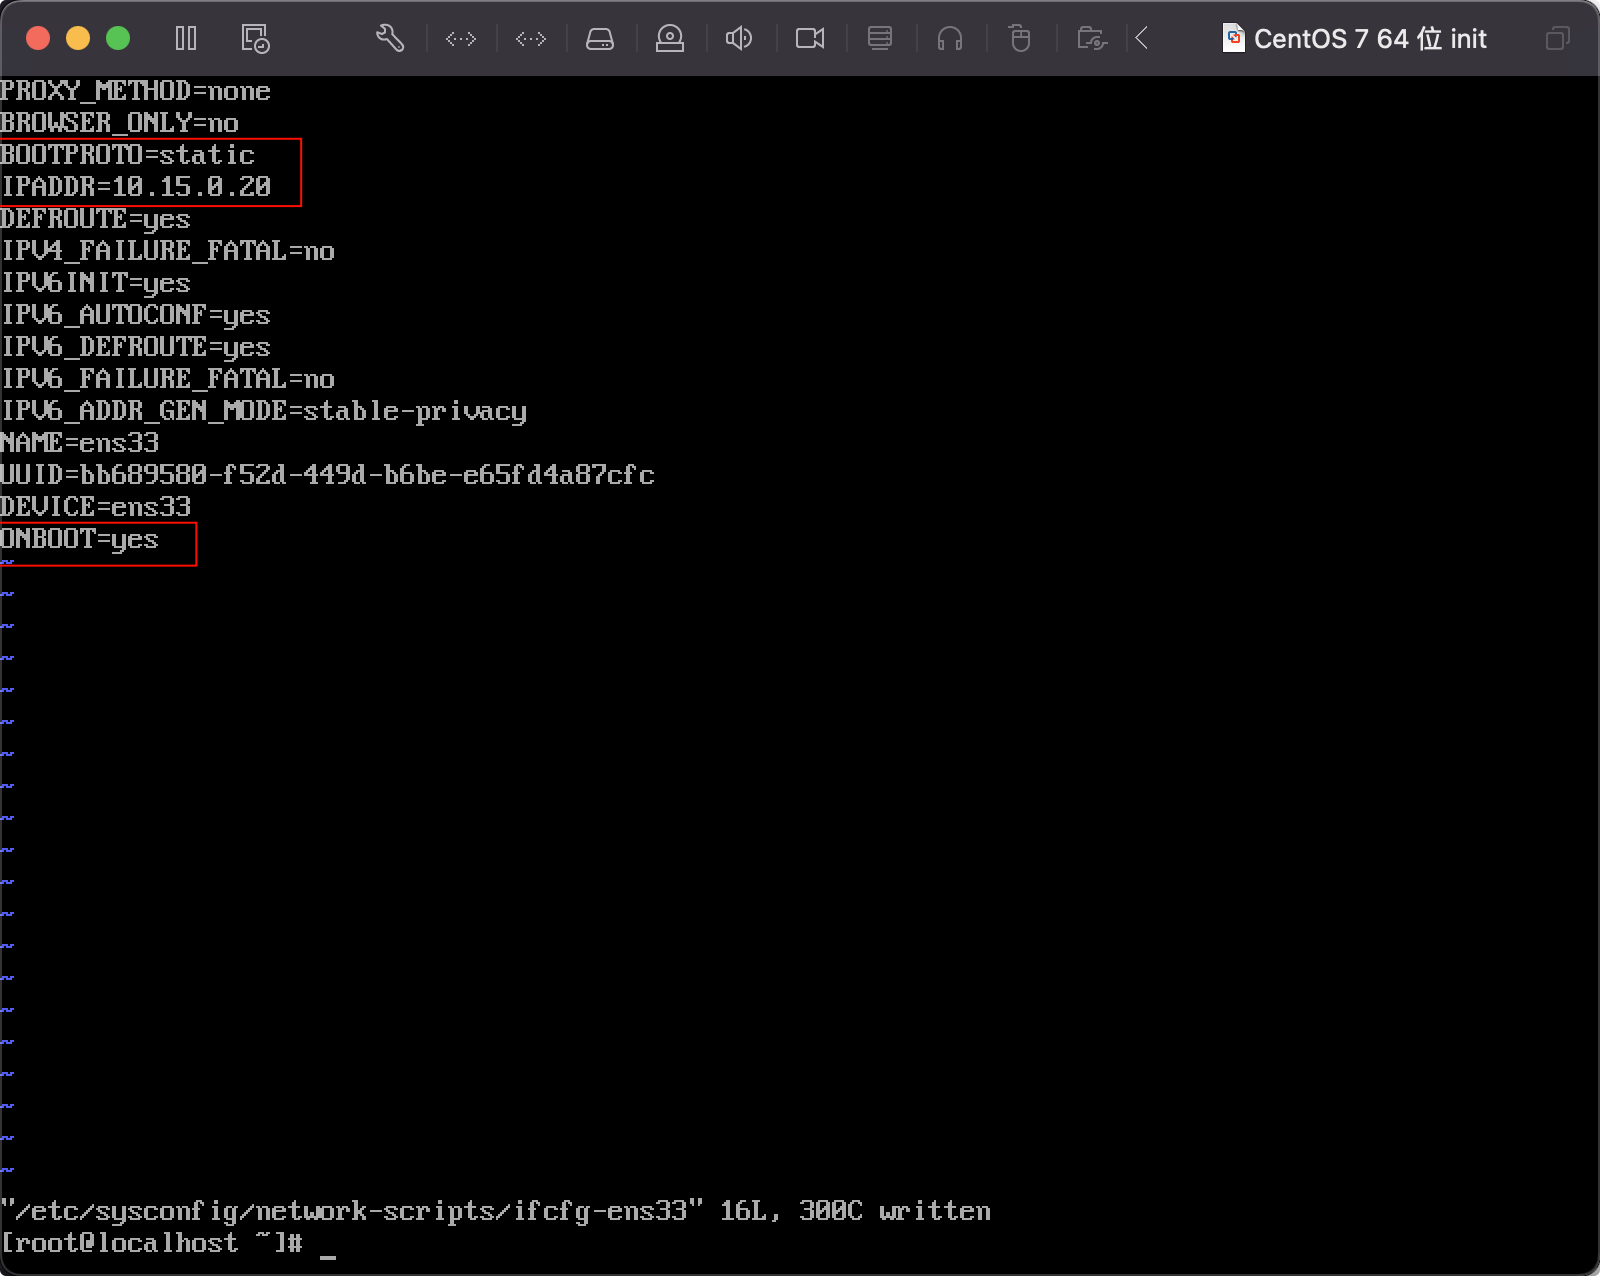Minimize the window with yellow button

pos(78,39)
